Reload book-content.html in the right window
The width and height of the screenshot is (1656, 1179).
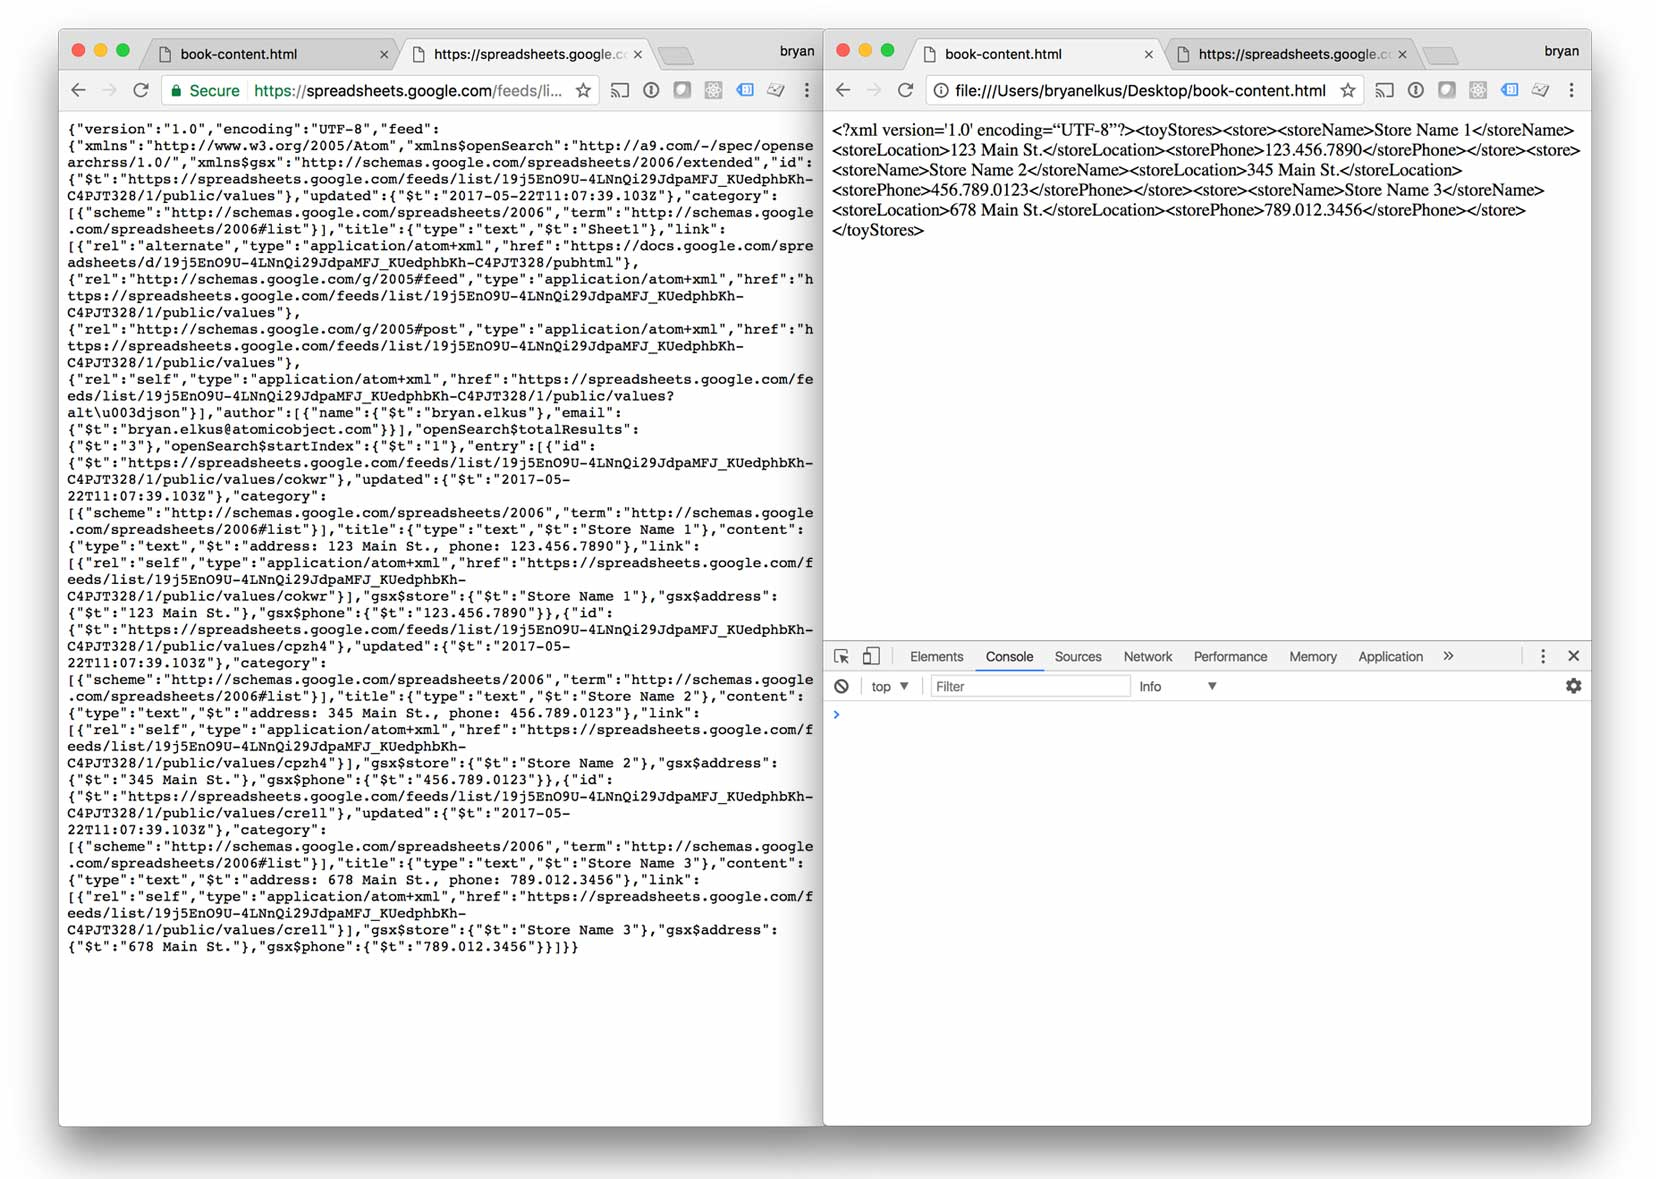click(905, 91)
